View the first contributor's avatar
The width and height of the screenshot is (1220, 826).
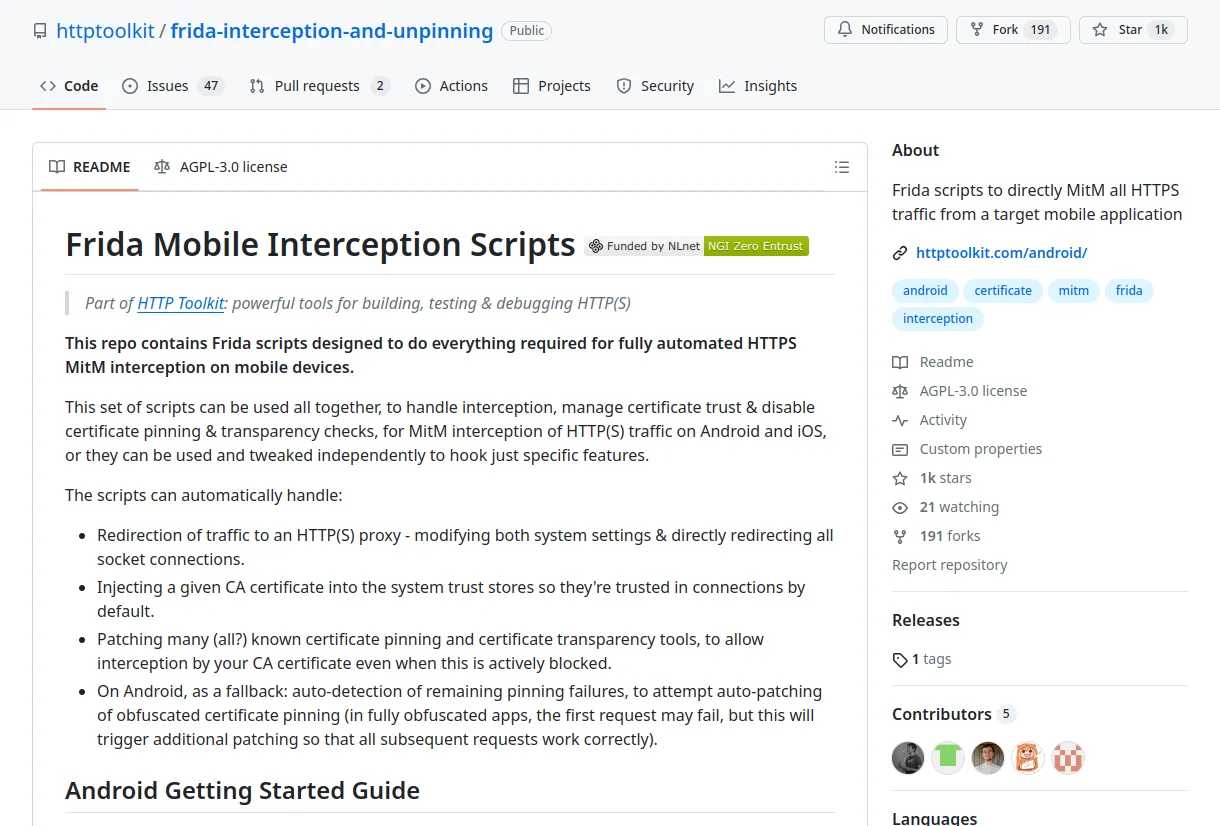pos(908,758)
